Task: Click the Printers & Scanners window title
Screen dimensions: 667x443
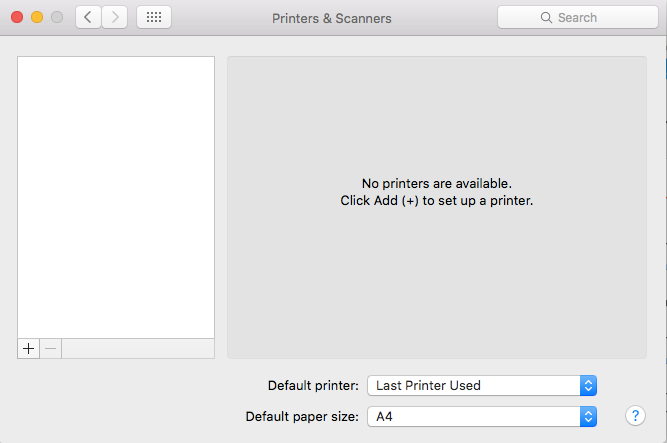Action: pyautogui.click(x=332, y=18)
